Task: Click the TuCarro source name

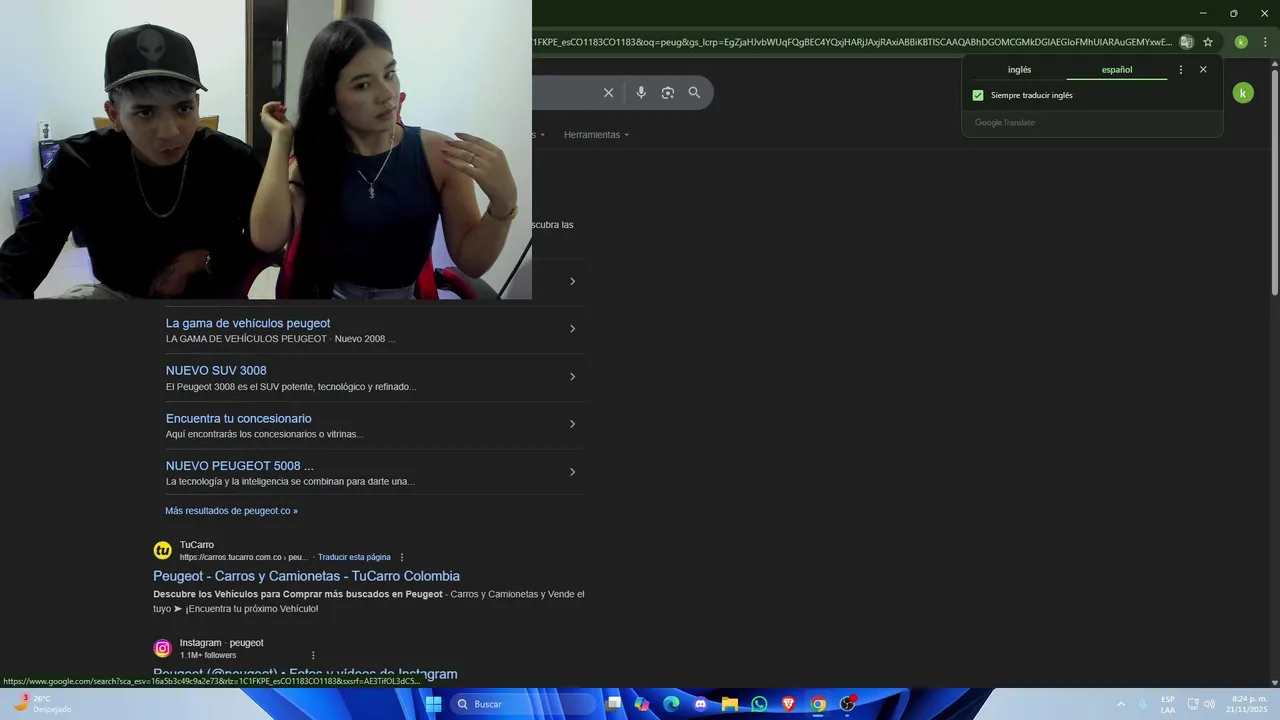Action: click(197, 545)
